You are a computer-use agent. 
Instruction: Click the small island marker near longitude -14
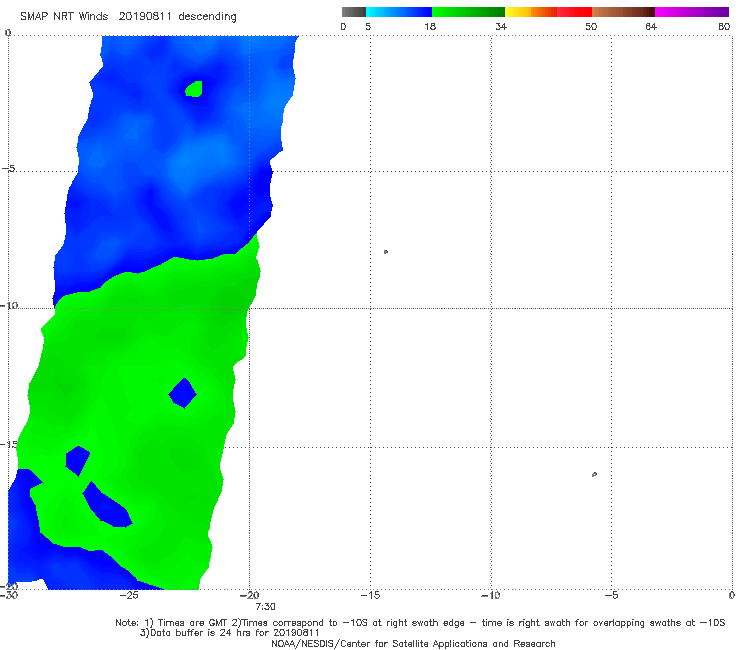tap(386, 252)
